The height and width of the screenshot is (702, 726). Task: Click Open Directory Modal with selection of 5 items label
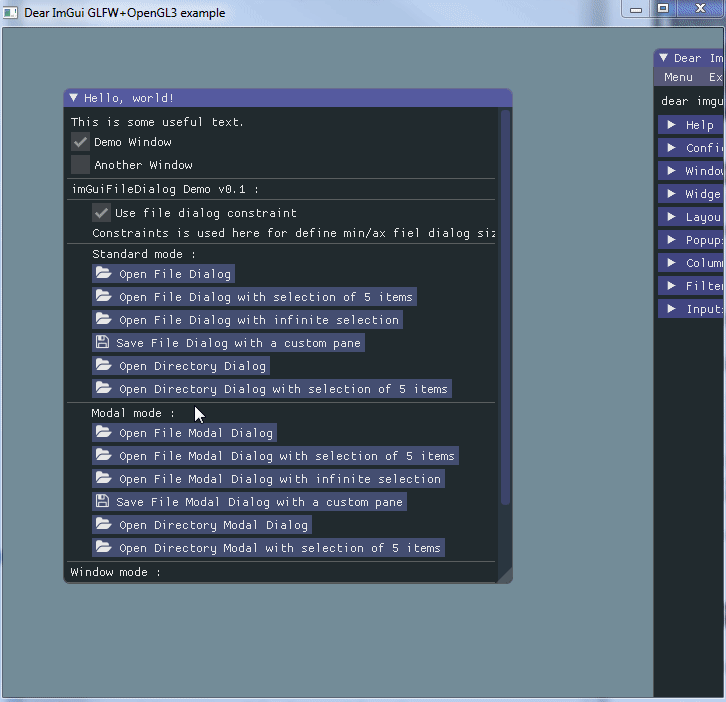pos(280,548)
